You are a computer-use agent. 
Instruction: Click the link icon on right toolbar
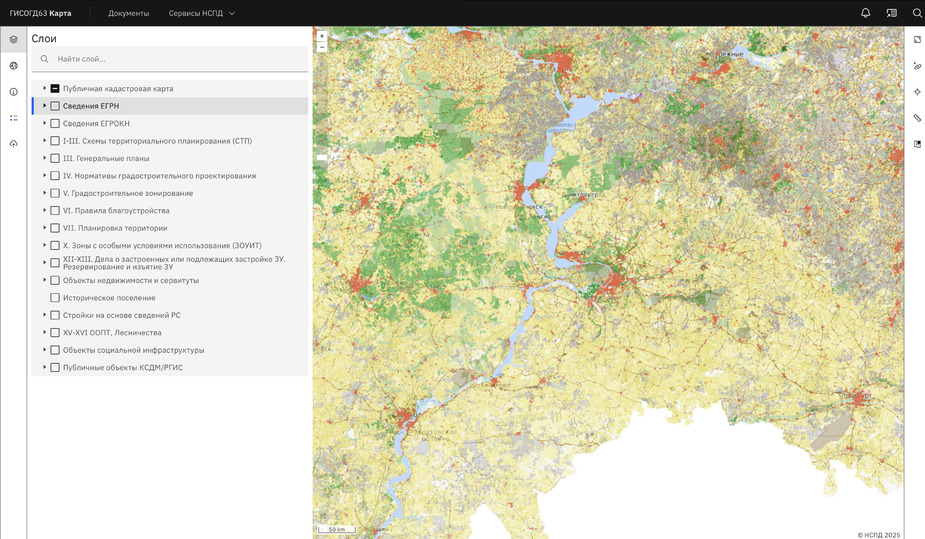917,66
